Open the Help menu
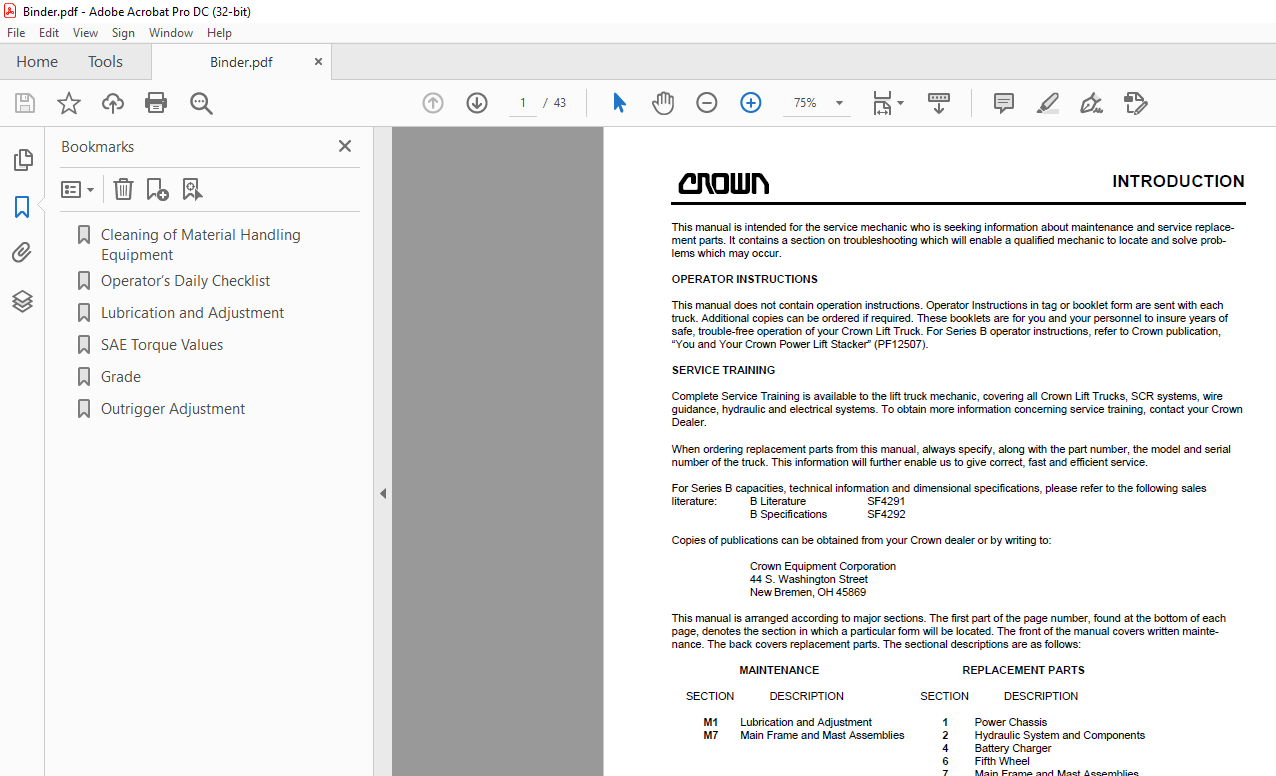 point(219,33)
